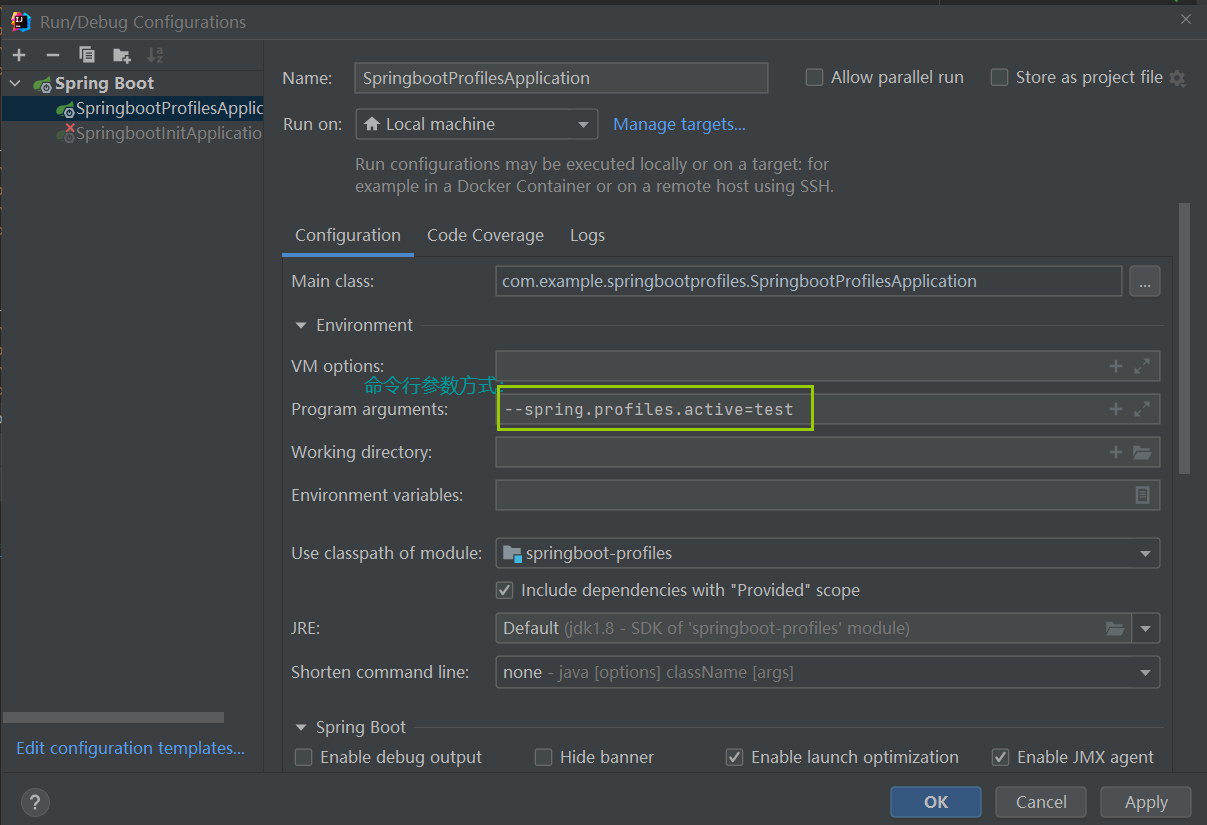Click the Main class input field
The height and width of the screenshot is (825, 1207).
point(808,282)
